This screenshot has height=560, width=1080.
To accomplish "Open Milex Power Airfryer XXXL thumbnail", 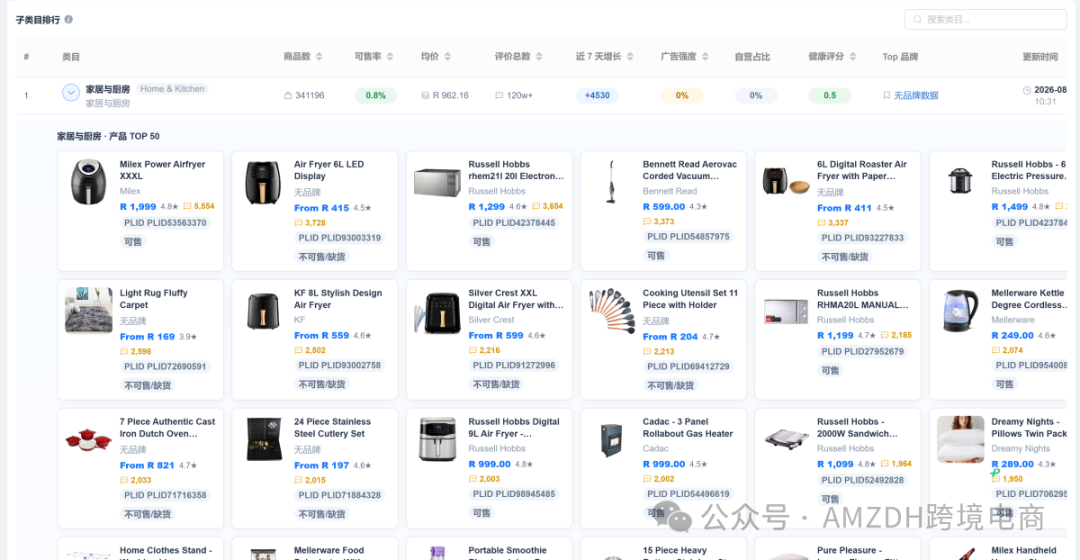I will point(89,182).
